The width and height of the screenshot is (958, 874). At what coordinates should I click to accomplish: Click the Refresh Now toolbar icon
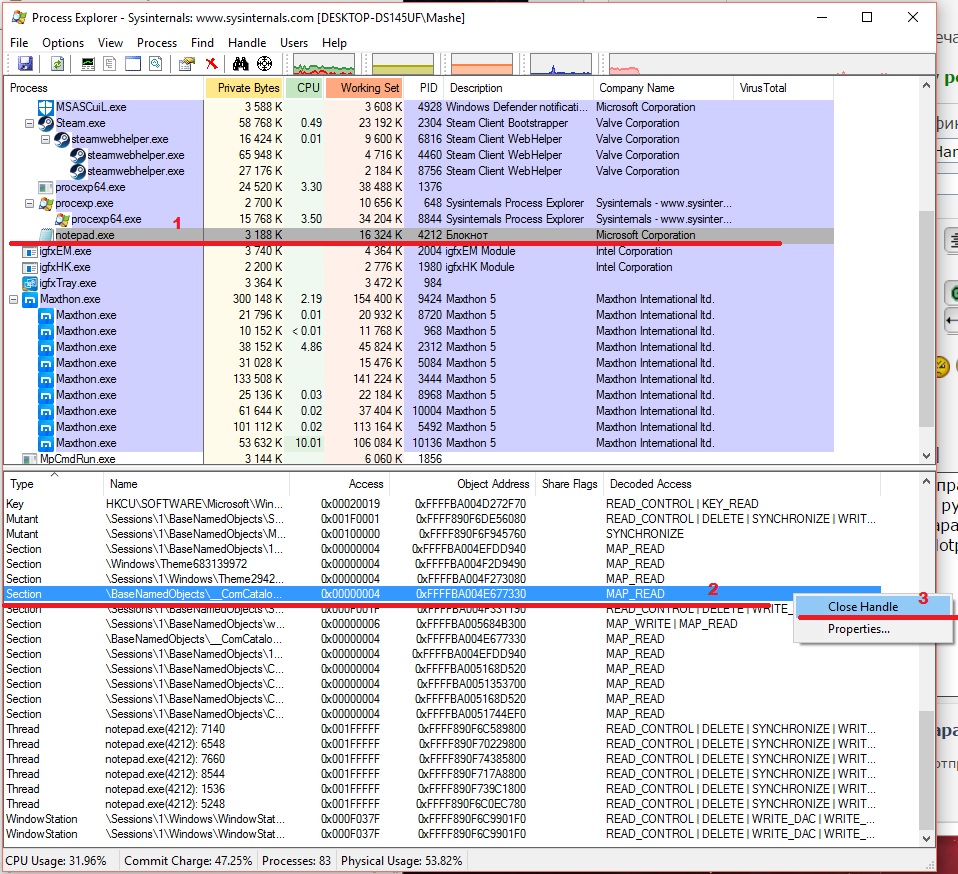click(x=58, y=64)
